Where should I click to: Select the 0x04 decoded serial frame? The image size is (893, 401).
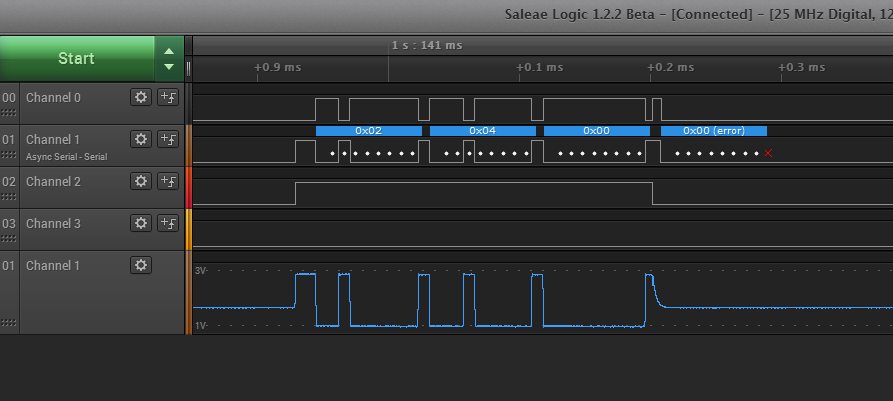482,131
